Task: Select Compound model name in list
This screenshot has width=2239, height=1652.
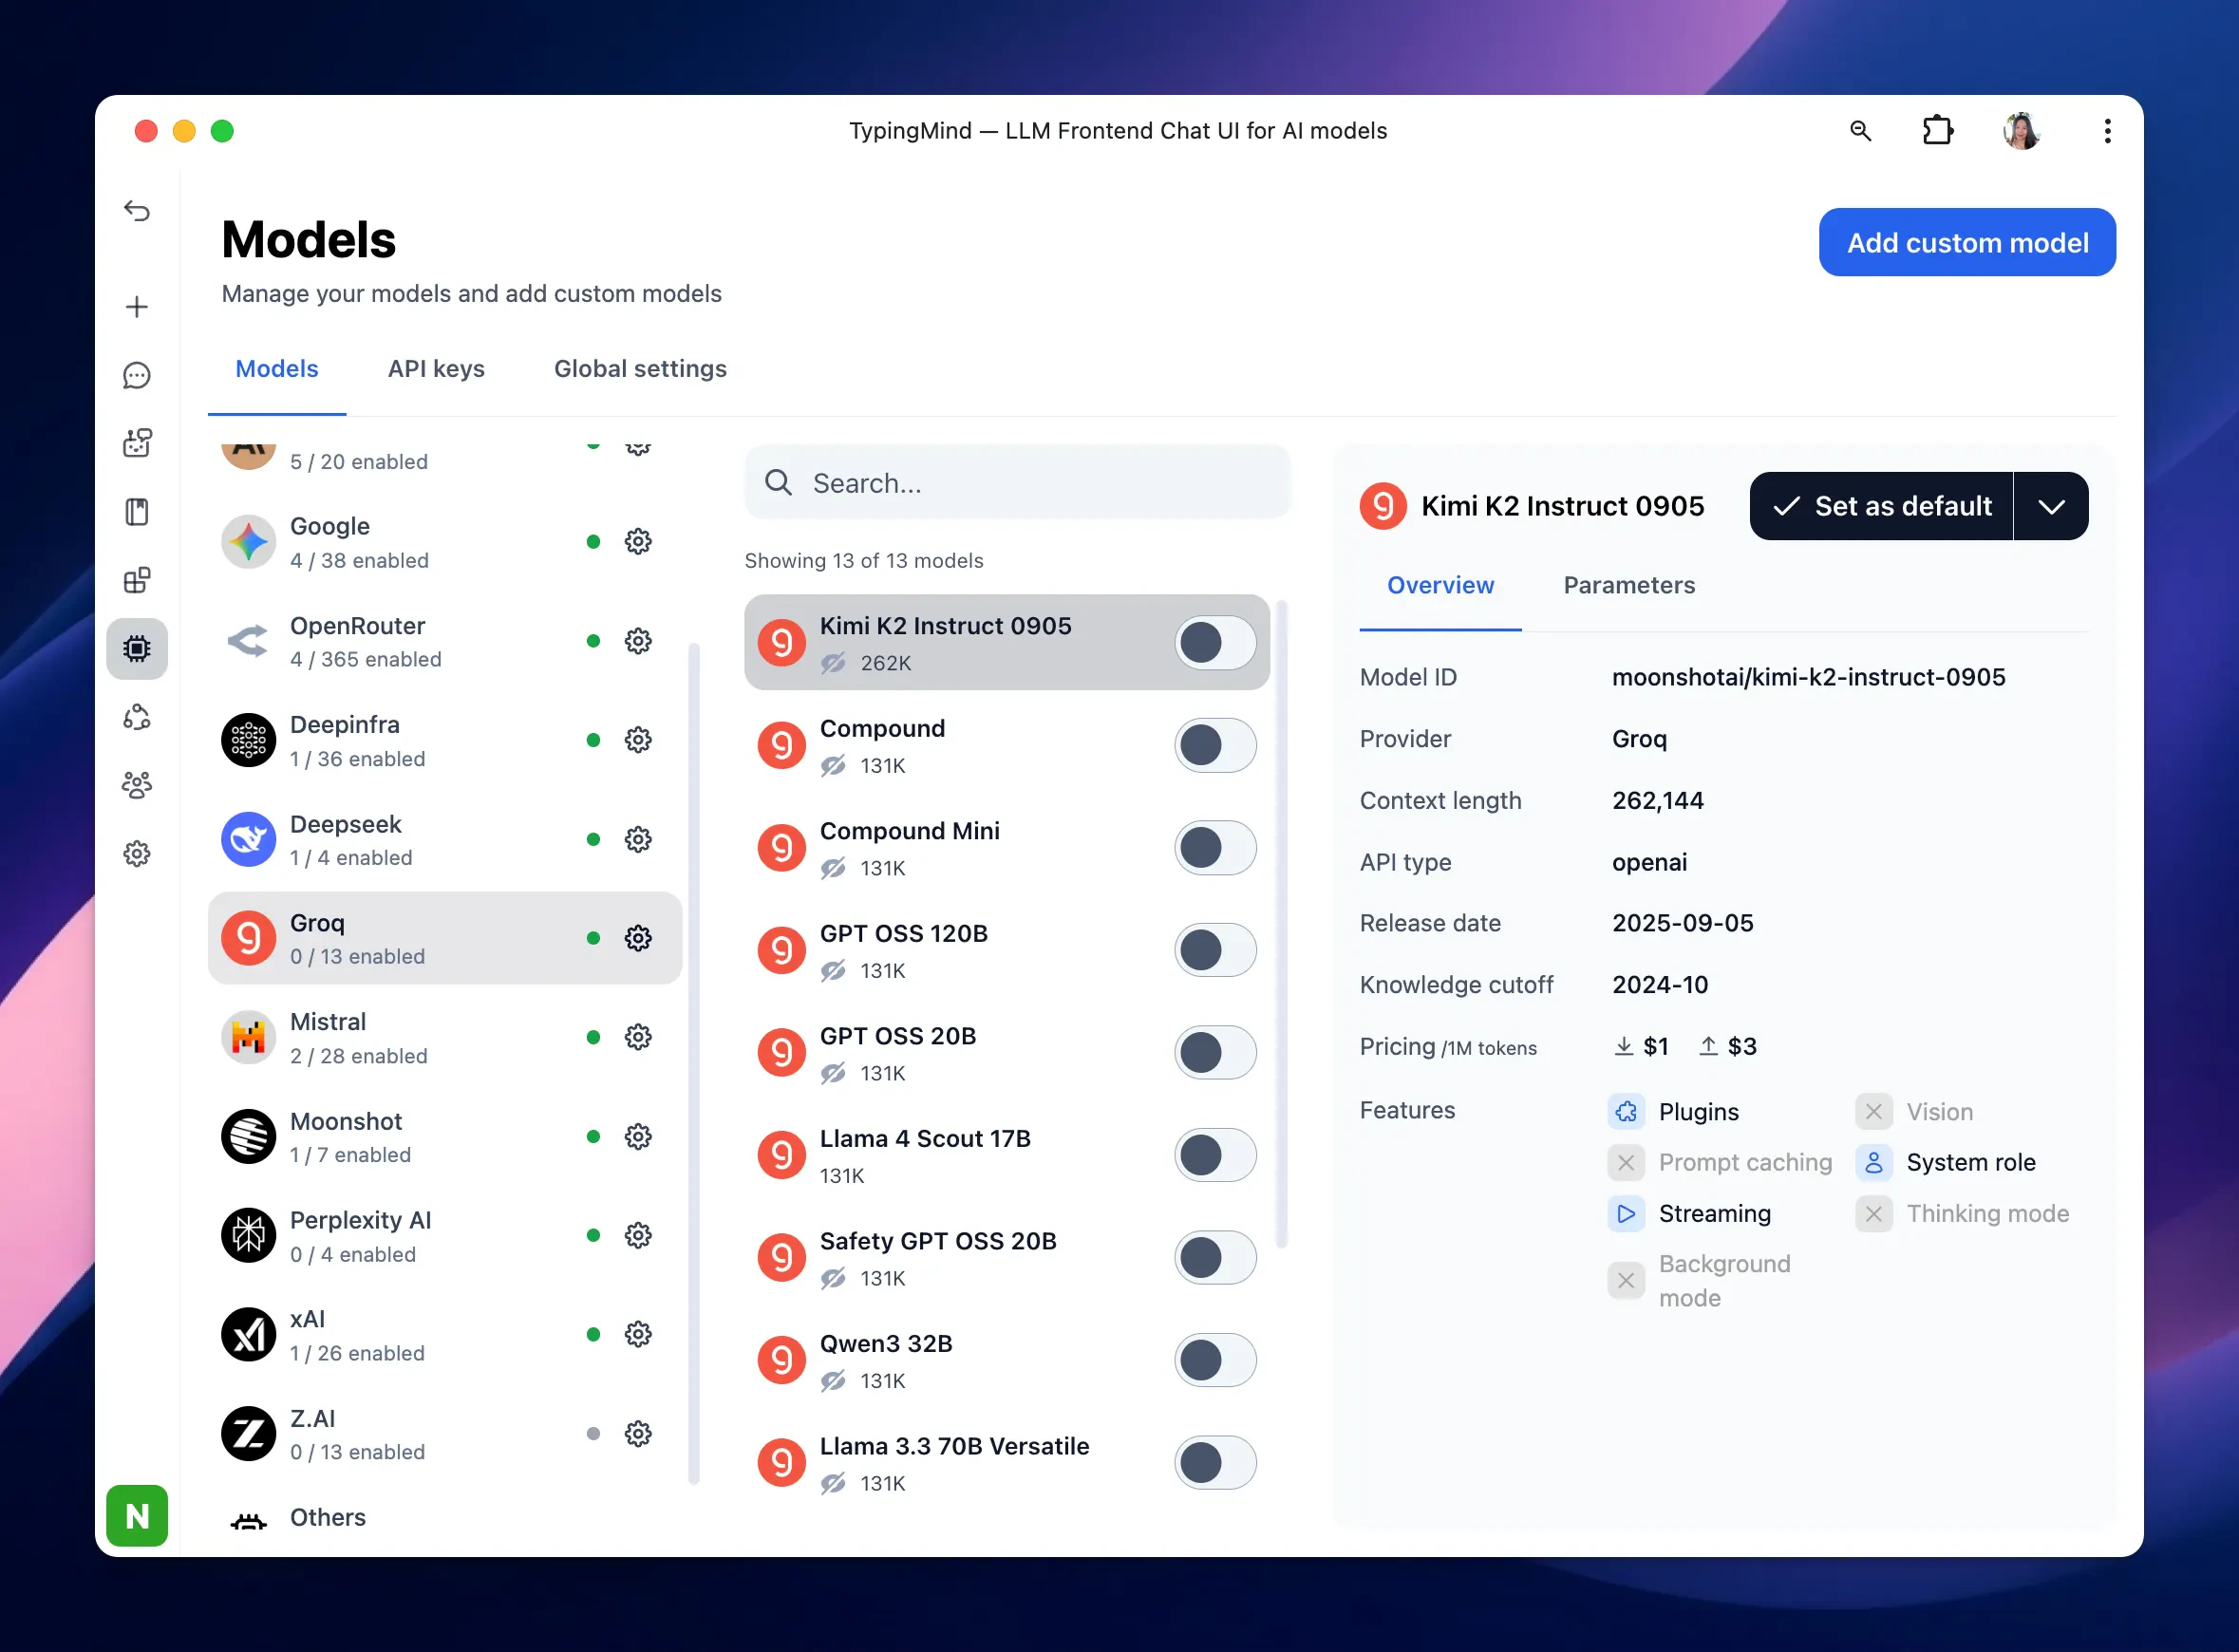Action: tap(882, 729)
